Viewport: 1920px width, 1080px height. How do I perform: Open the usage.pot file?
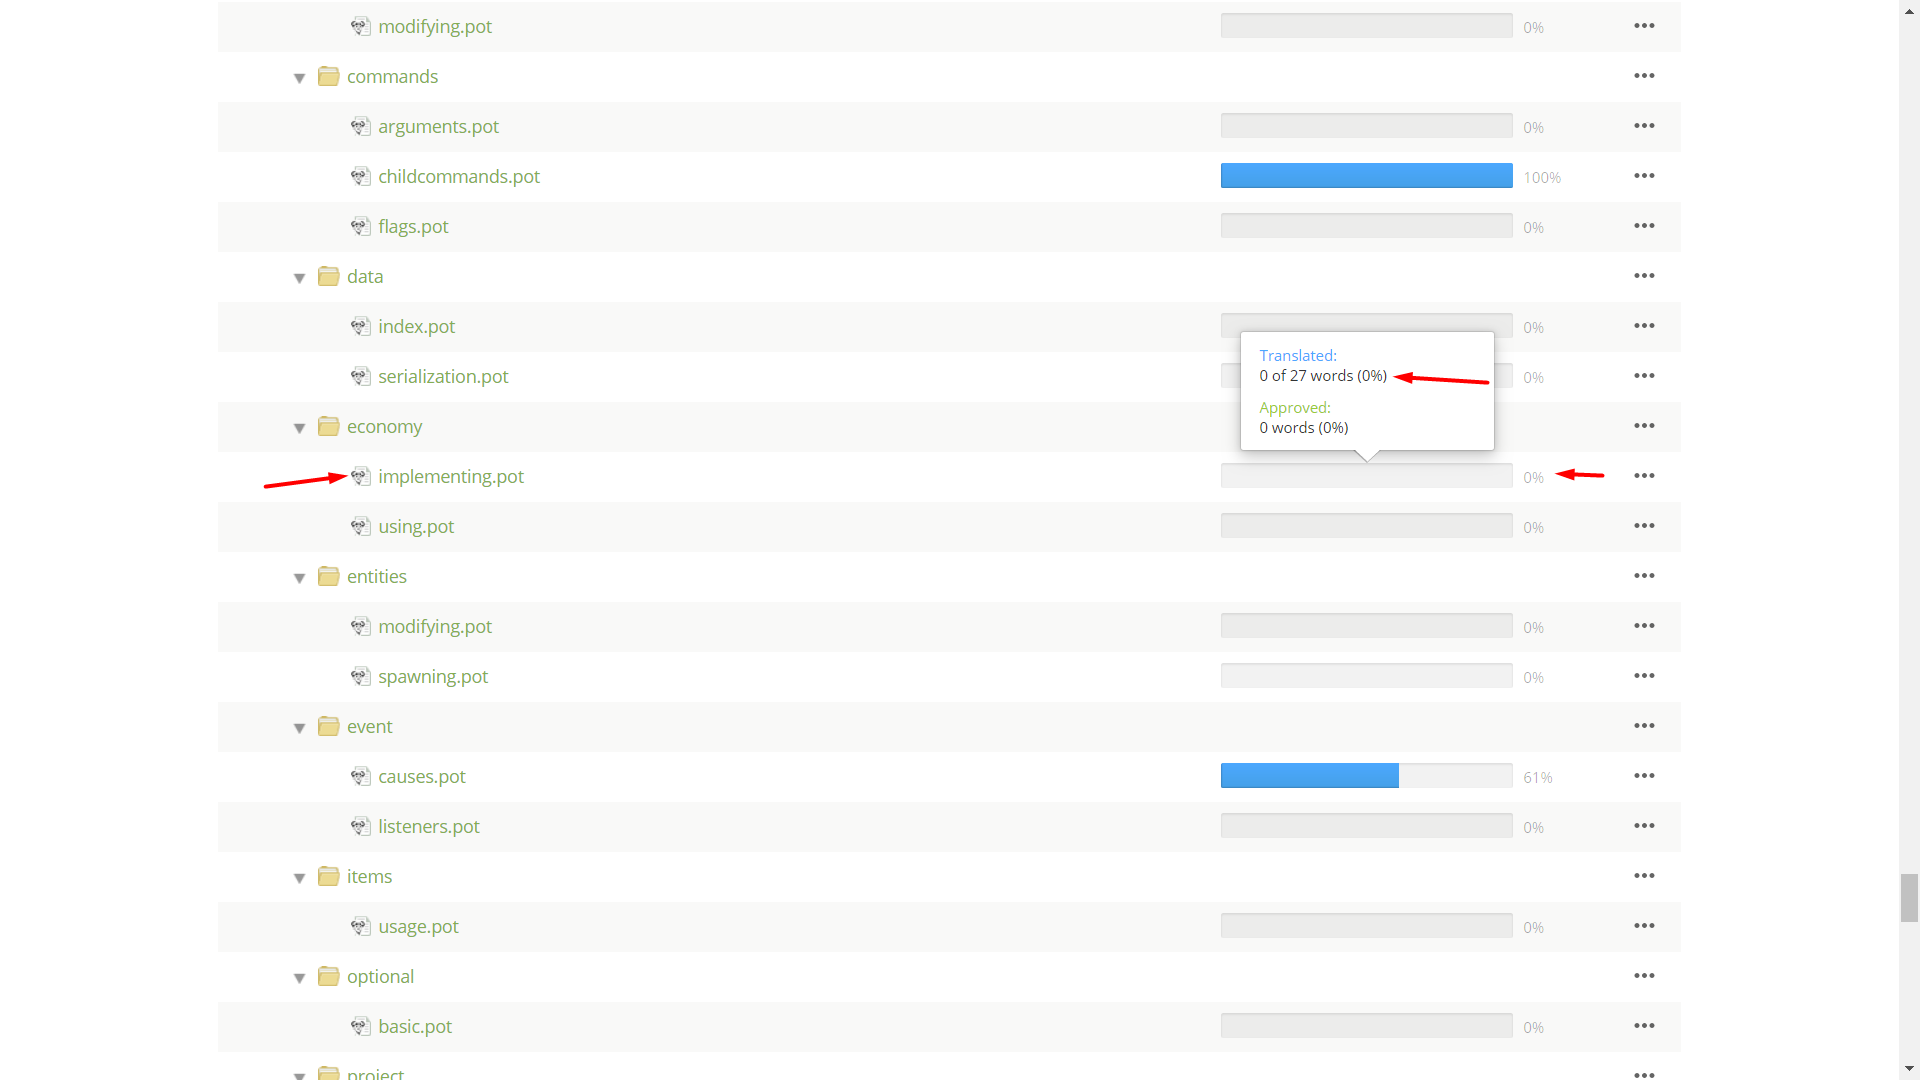pos(418,927)
